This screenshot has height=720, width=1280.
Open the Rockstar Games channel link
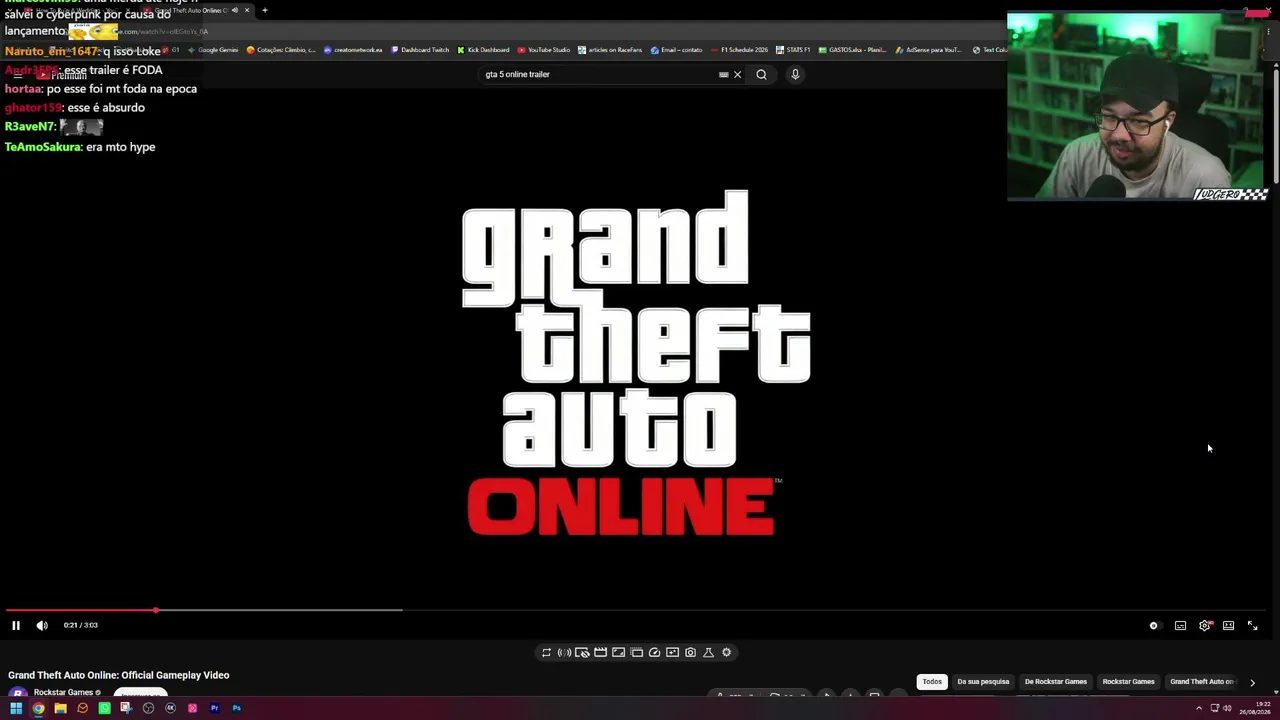[x=63, y=692]
